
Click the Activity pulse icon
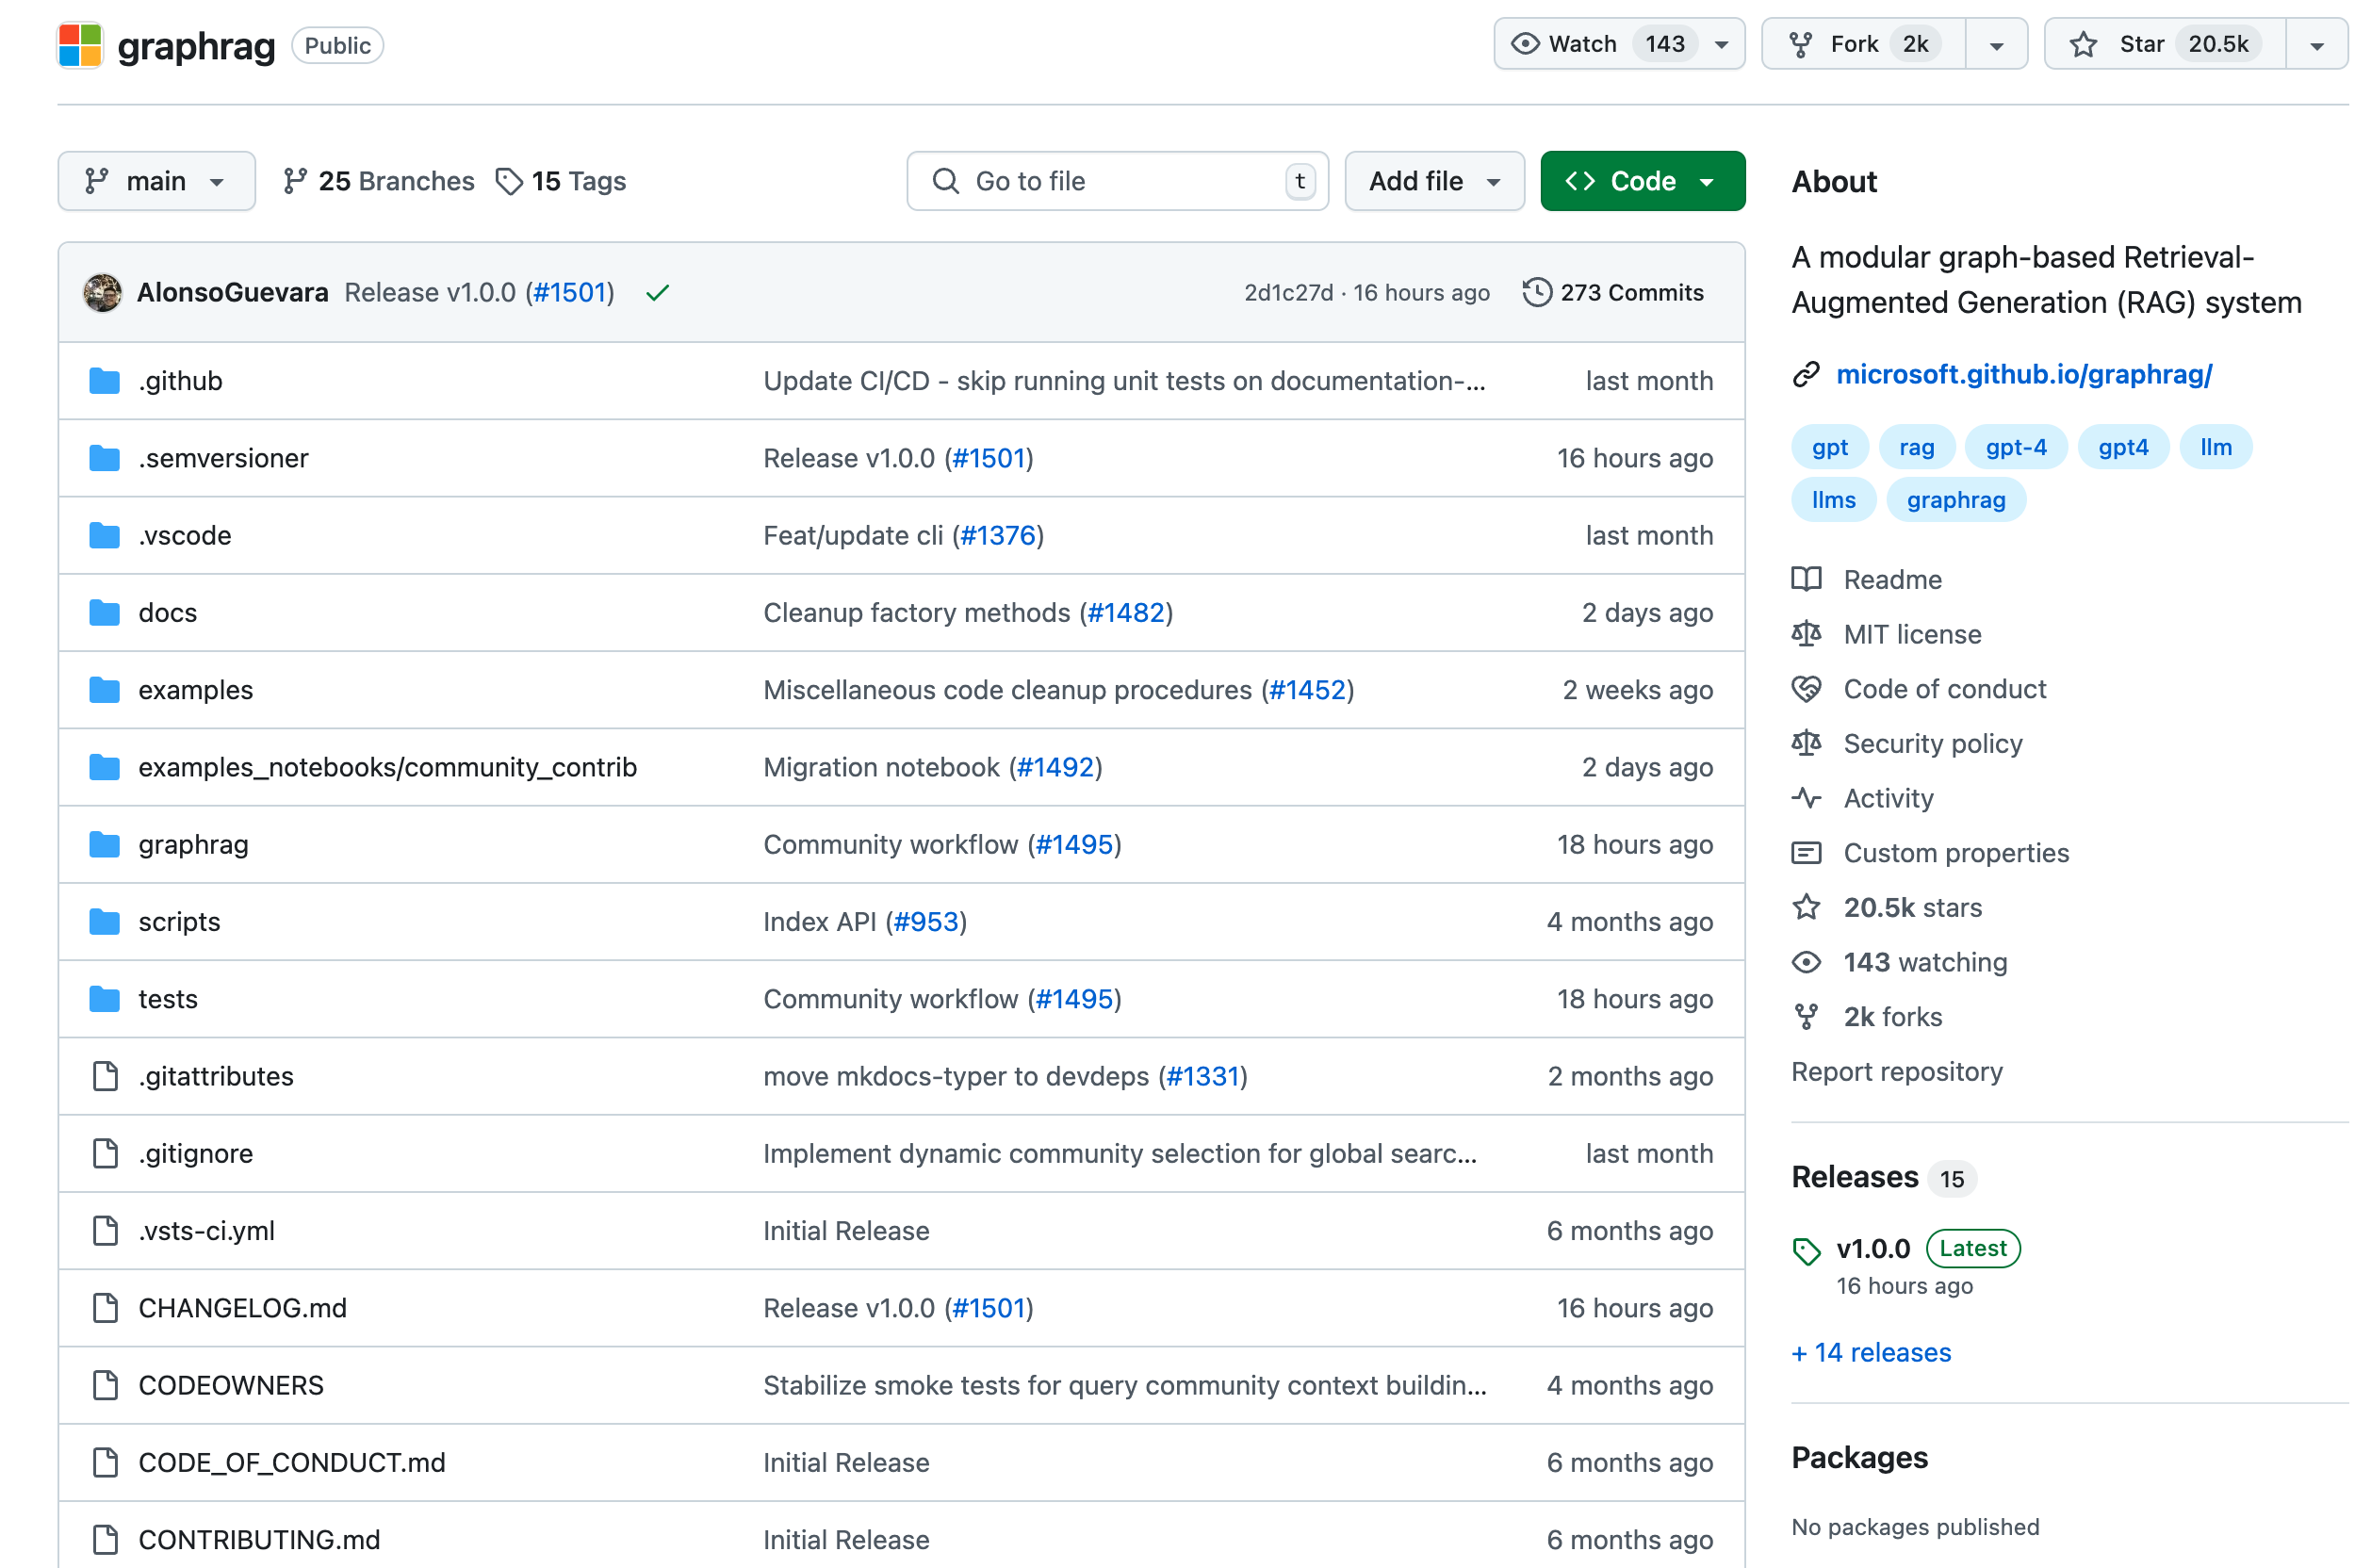[x=1806, y=798]
